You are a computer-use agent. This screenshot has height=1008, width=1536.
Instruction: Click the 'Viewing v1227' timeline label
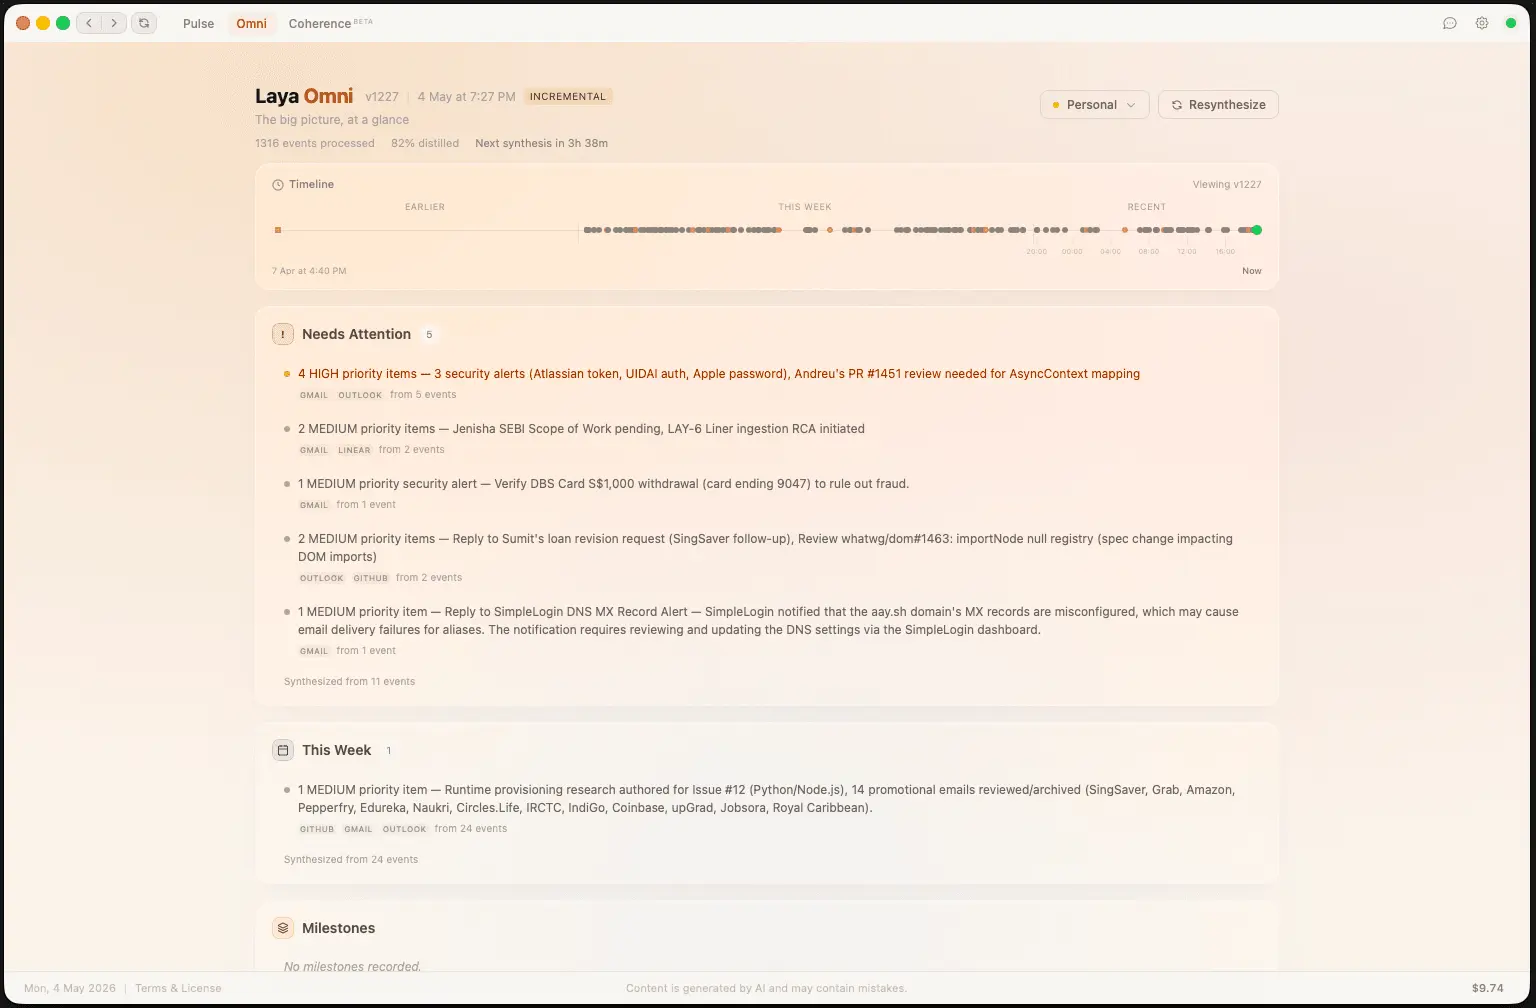pos(1227,185)
